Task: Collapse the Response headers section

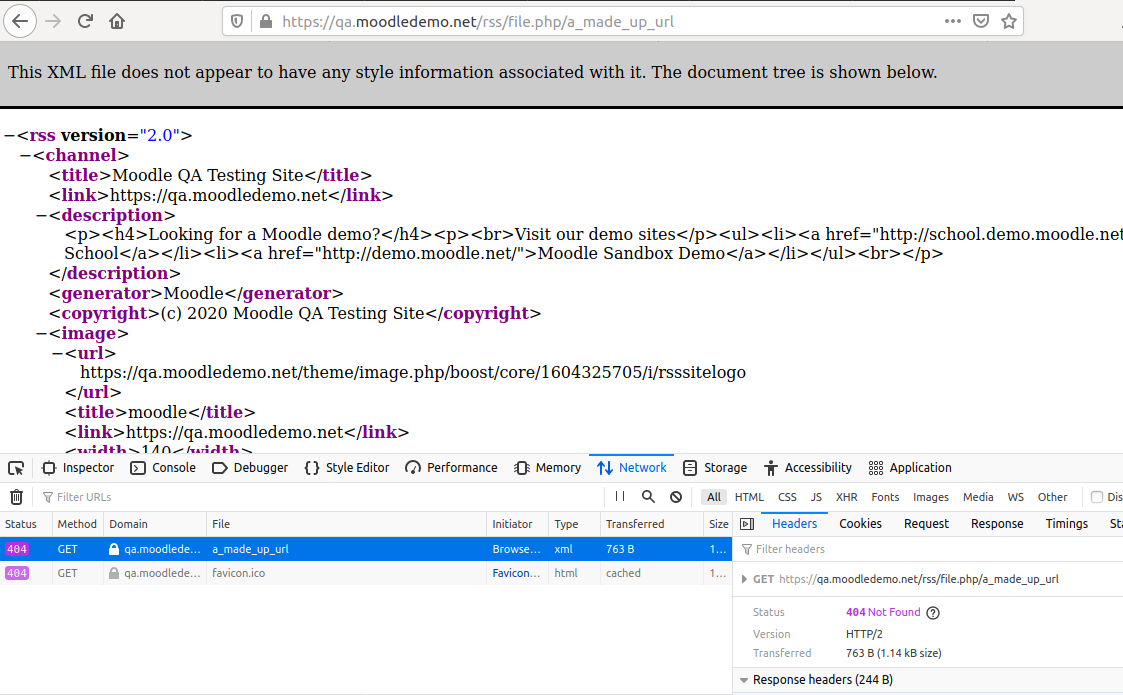Action: [x=744, y=680]
